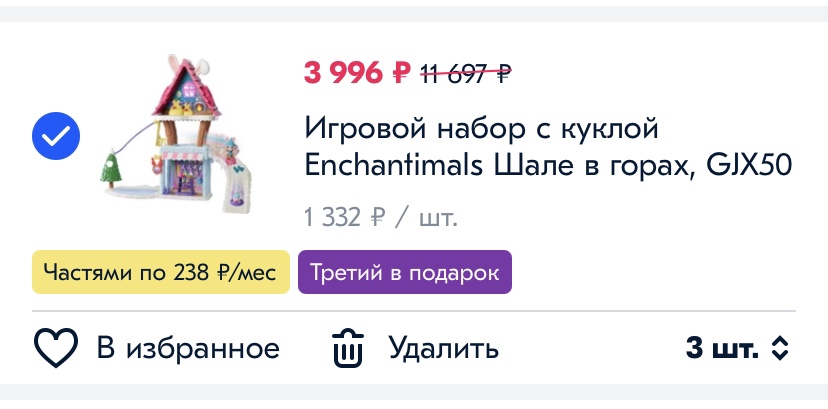Click the snow slide in product image
The image size is (828, 409).
click(x=236, y=177)
